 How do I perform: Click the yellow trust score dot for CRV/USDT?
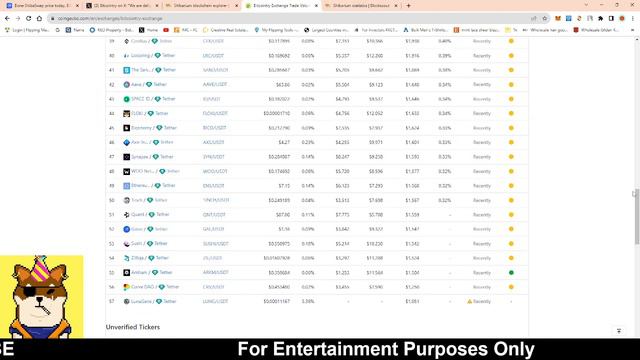(x=511, y=287)
